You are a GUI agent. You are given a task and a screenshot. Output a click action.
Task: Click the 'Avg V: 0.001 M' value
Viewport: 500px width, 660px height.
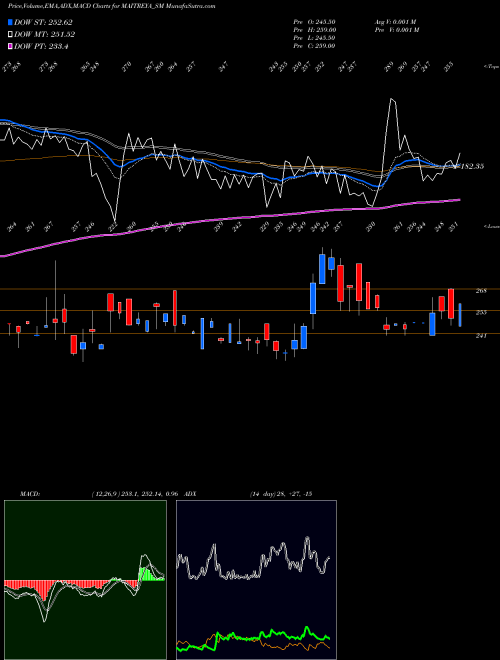point(395,22)
